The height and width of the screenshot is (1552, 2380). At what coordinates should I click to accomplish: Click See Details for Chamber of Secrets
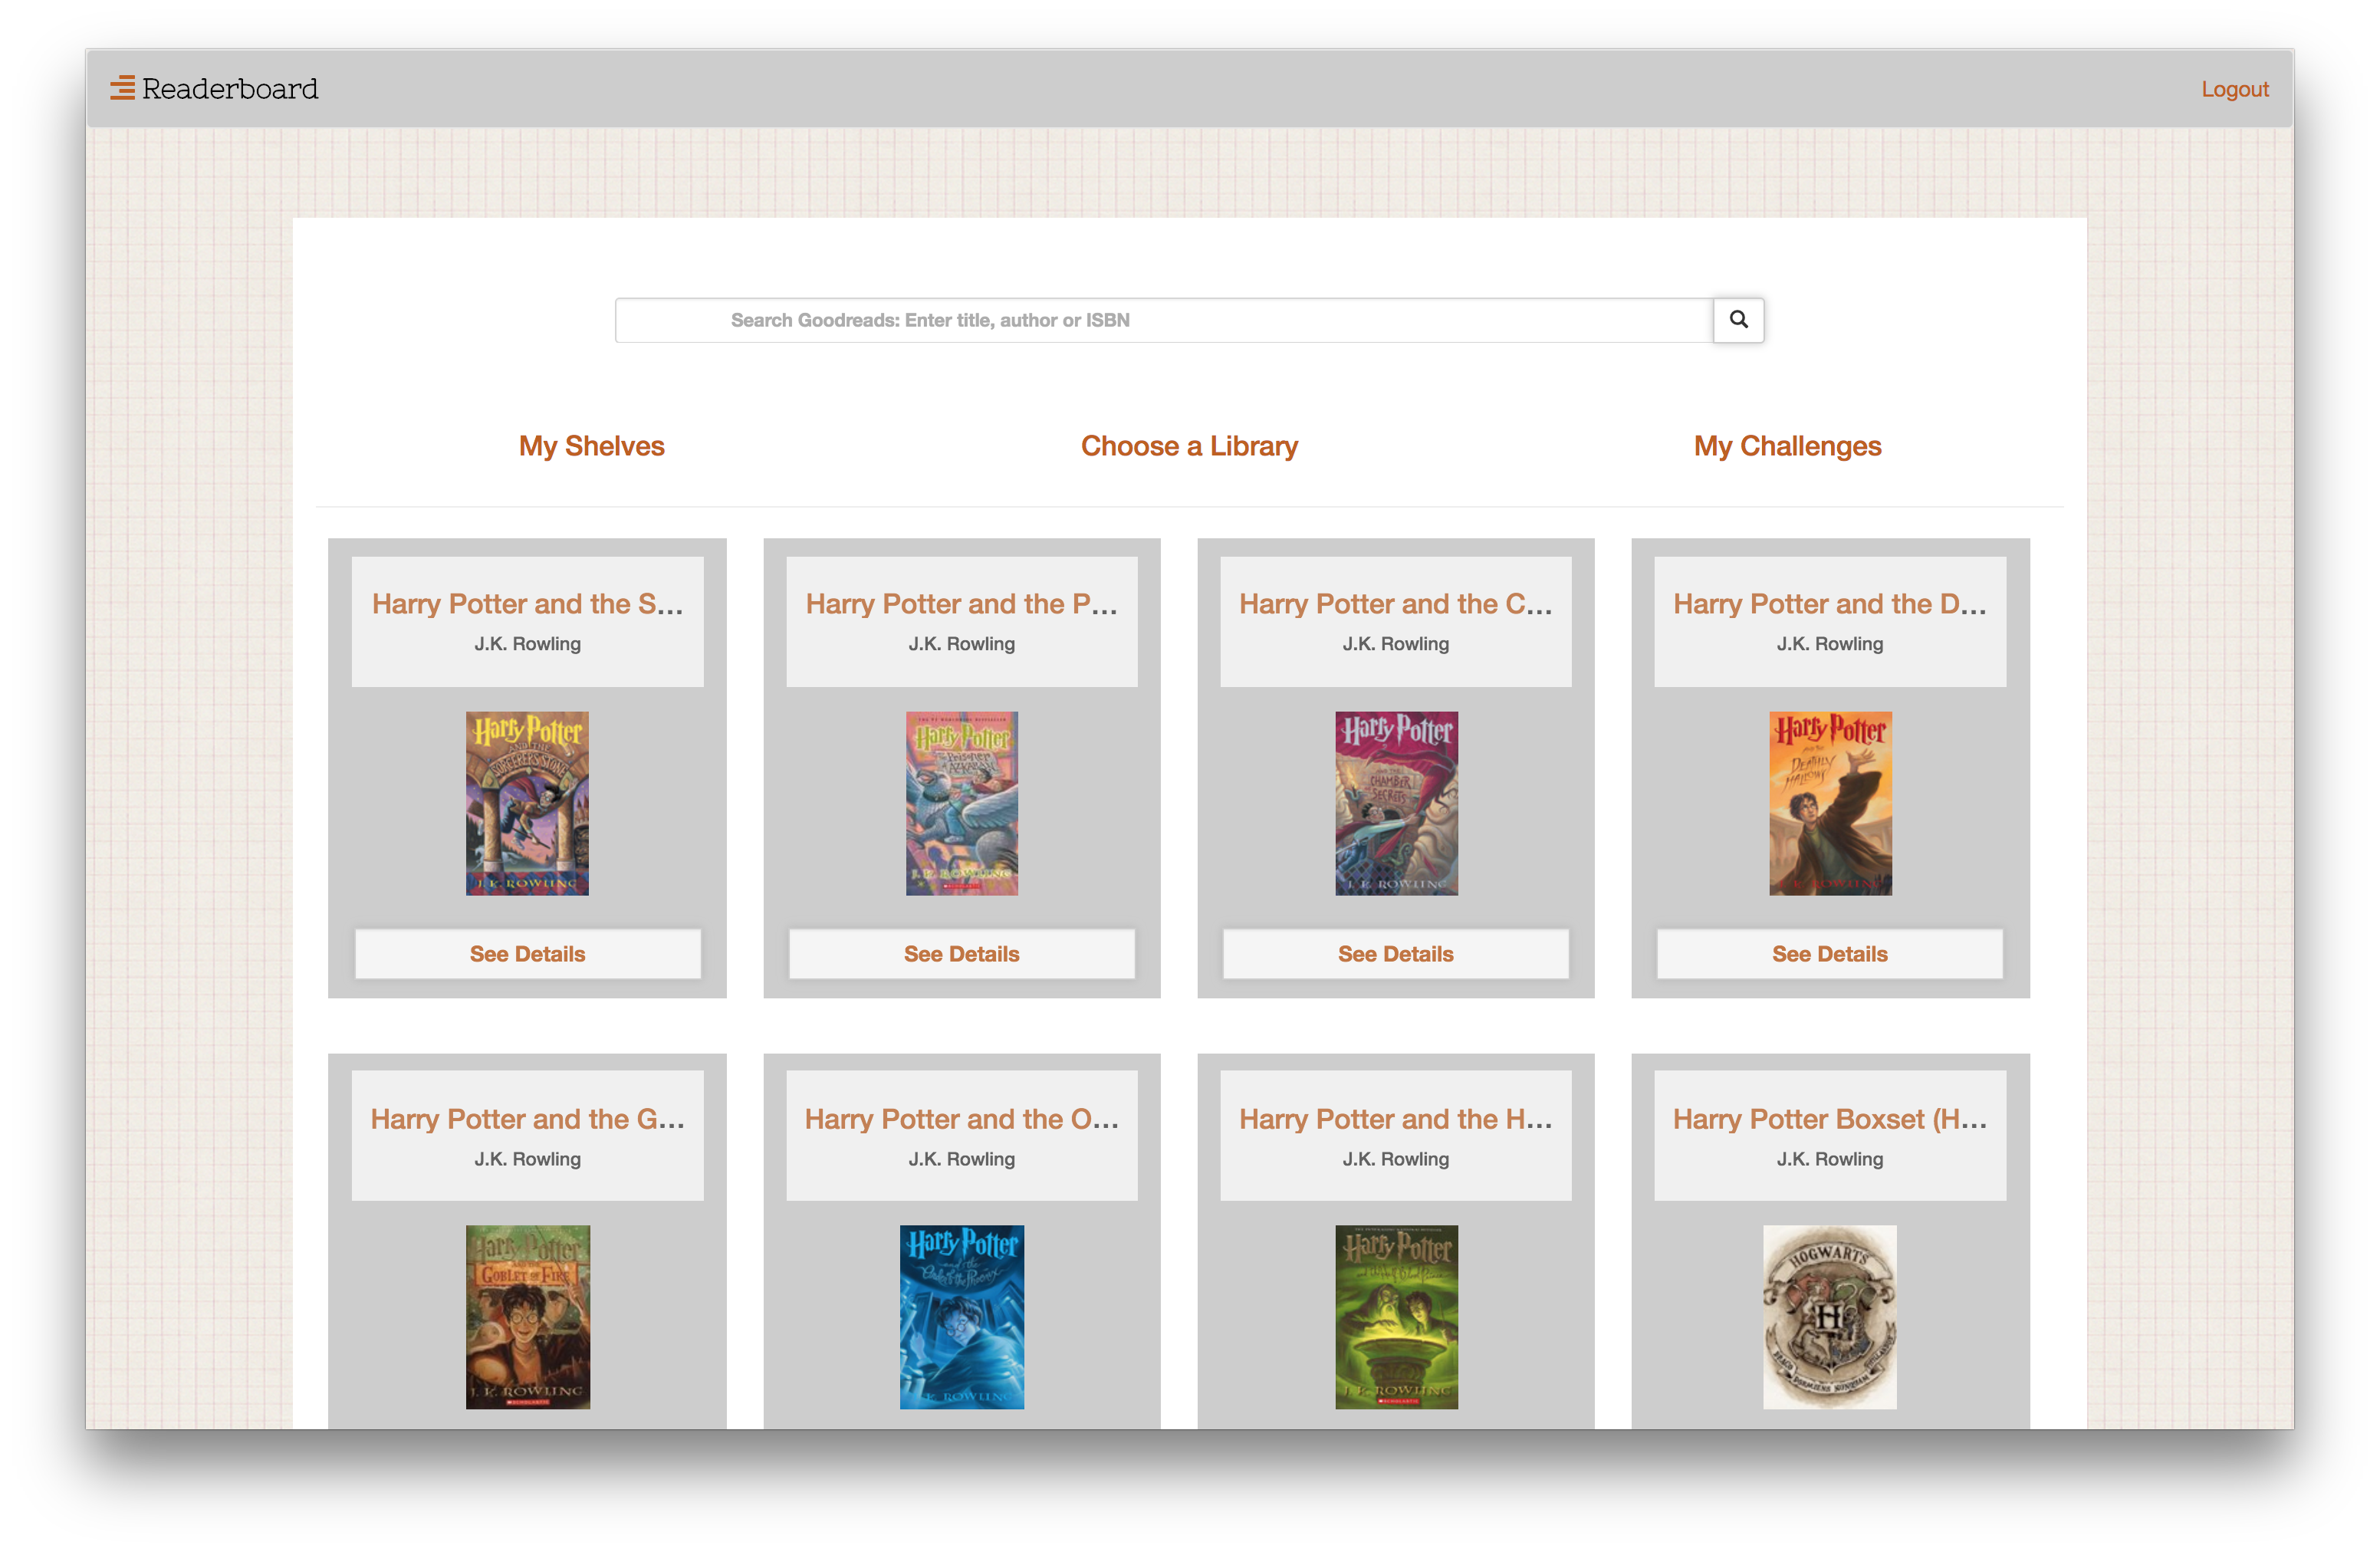click(x=1396, y=954)
